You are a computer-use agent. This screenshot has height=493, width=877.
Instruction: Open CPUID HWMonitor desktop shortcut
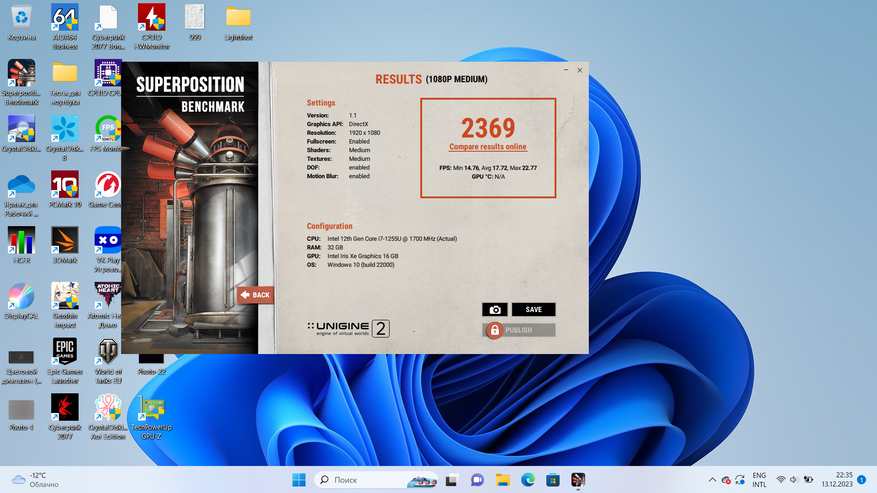pyautogui.click(x=151, y=23)
